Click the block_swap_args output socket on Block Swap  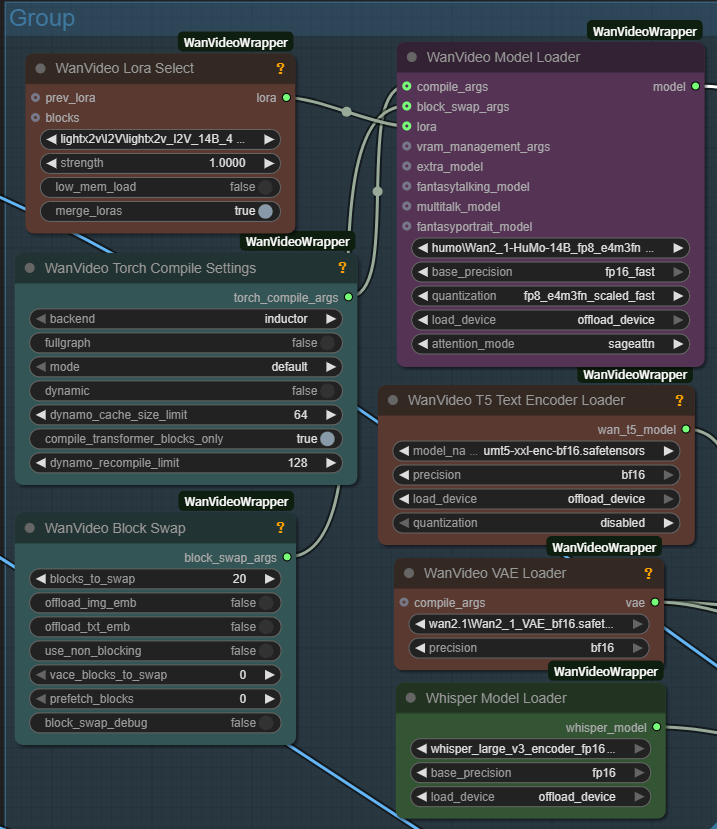coord(287,557)
